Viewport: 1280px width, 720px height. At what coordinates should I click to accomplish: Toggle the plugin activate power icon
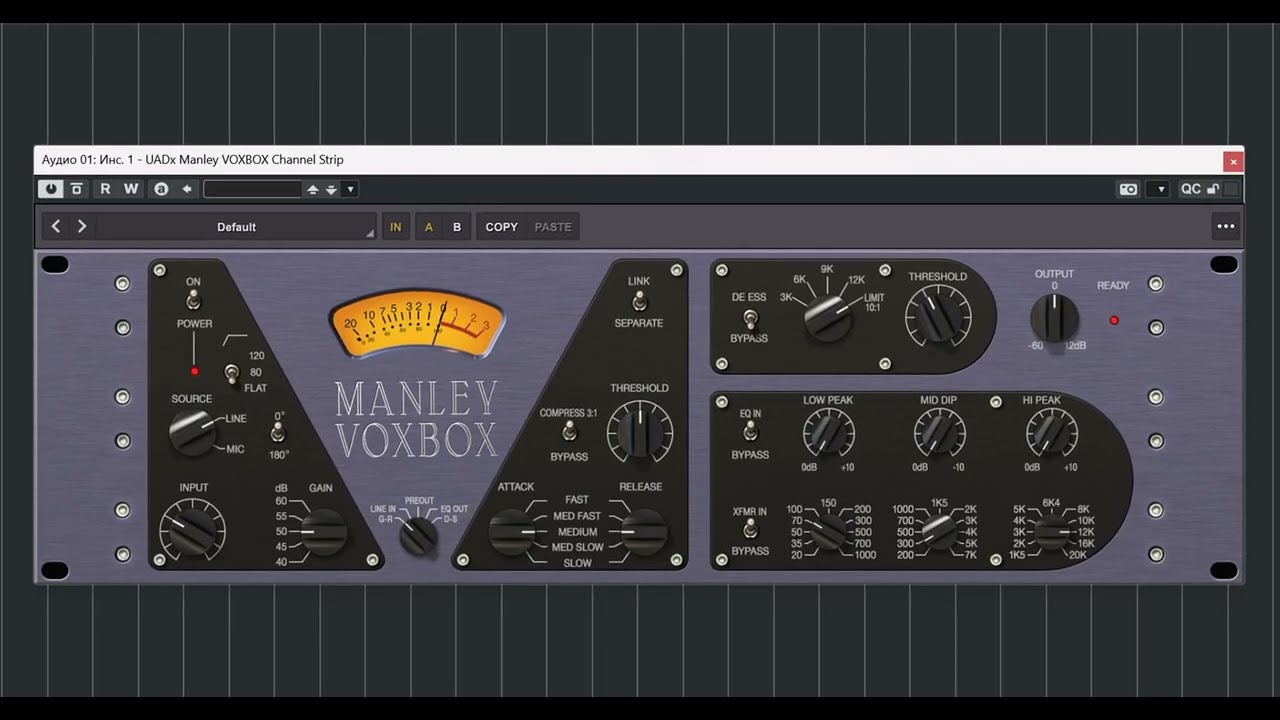point(50,189)
